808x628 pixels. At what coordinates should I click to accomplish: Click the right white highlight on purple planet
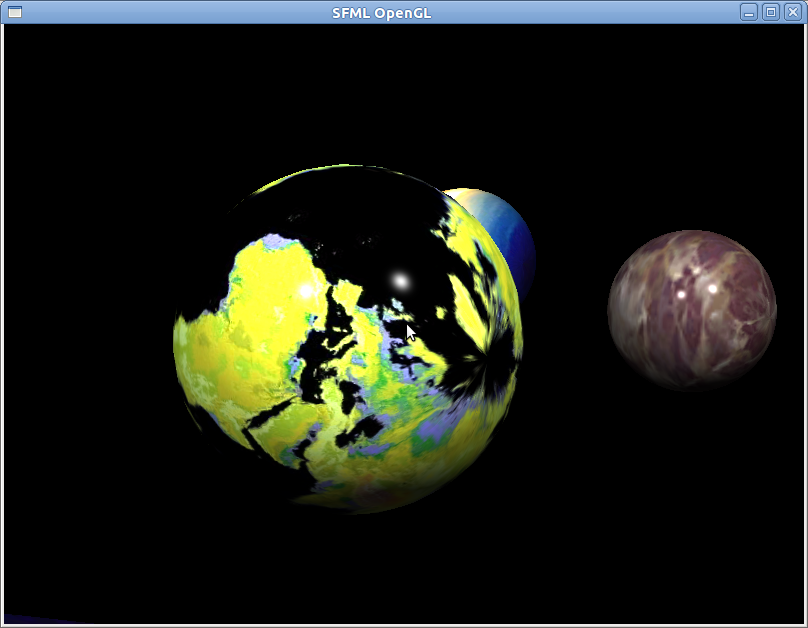[713, 288]
